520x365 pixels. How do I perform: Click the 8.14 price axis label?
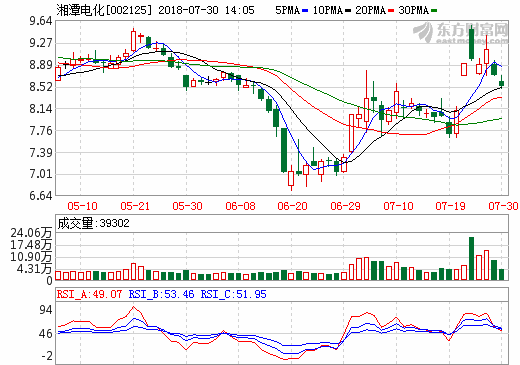point(41,108)
